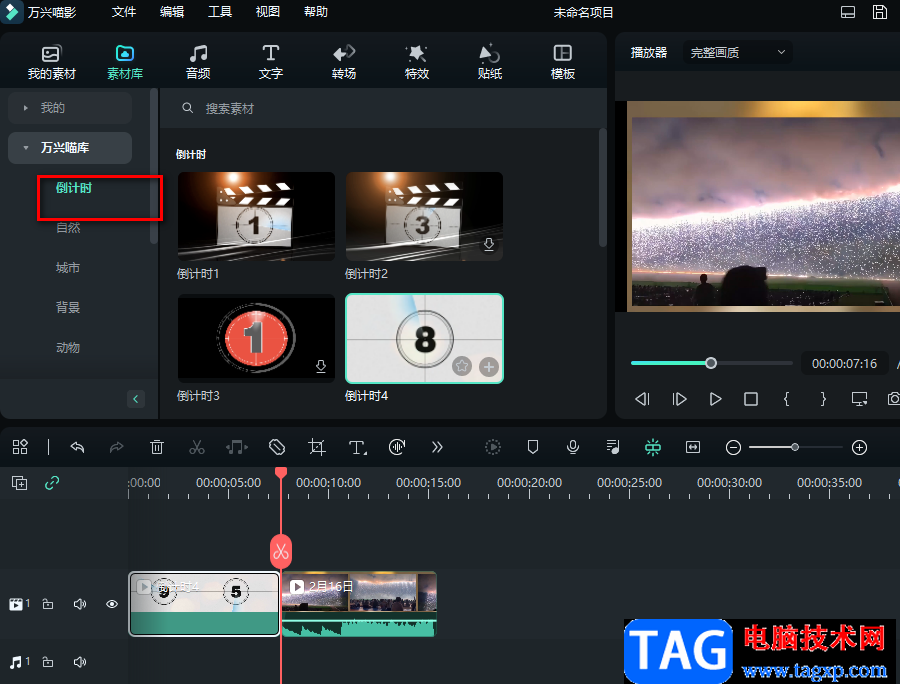Image resolution: width=900 pixels, height=684 pixels.
Task: Select the 倒计时2 thumbnail
Action: (424, 216)
